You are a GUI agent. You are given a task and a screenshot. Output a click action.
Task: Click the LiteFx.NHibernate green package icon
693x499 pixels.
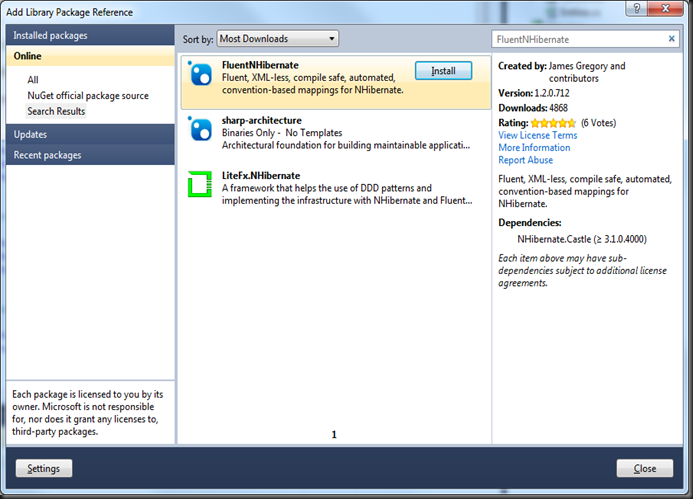(200, 184)
